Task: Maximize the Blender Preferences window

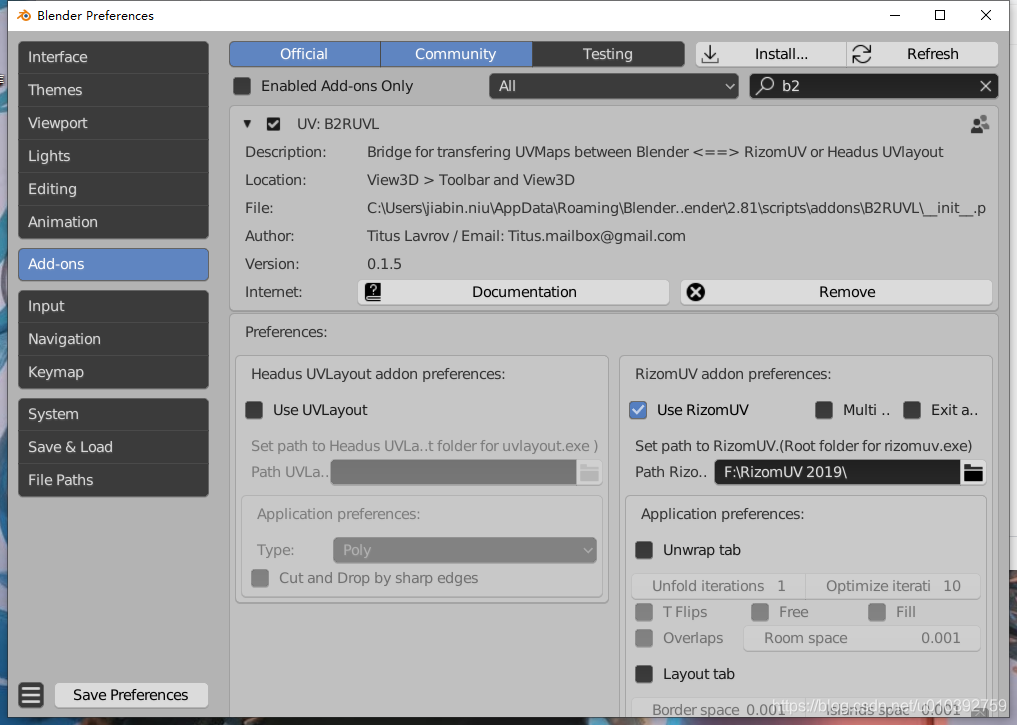Action: [x=940, y=15]
